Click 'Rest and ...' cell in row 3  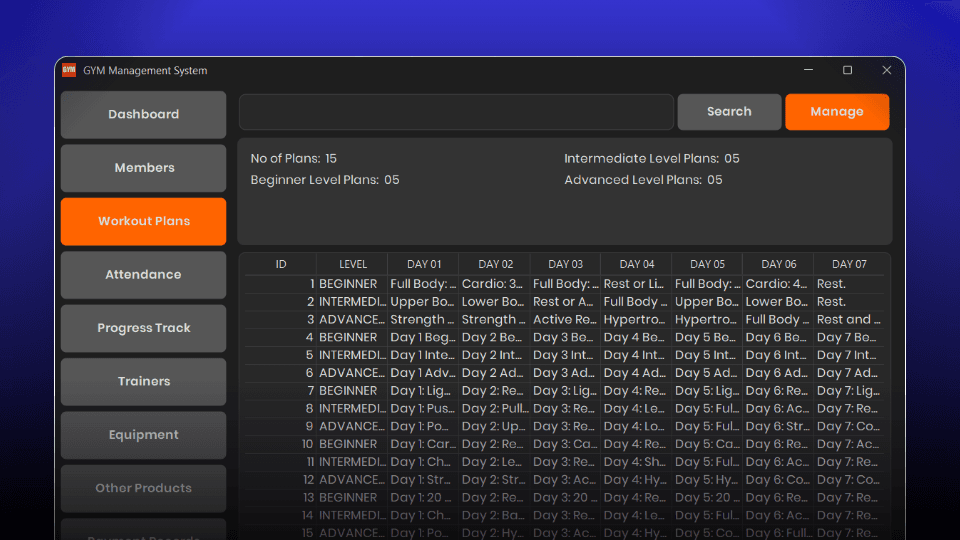coord(849,320)
